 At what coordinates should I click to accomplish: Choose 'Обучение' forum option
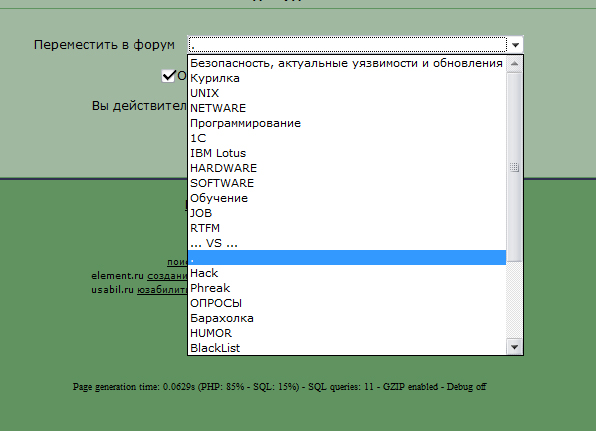[347, 198]
